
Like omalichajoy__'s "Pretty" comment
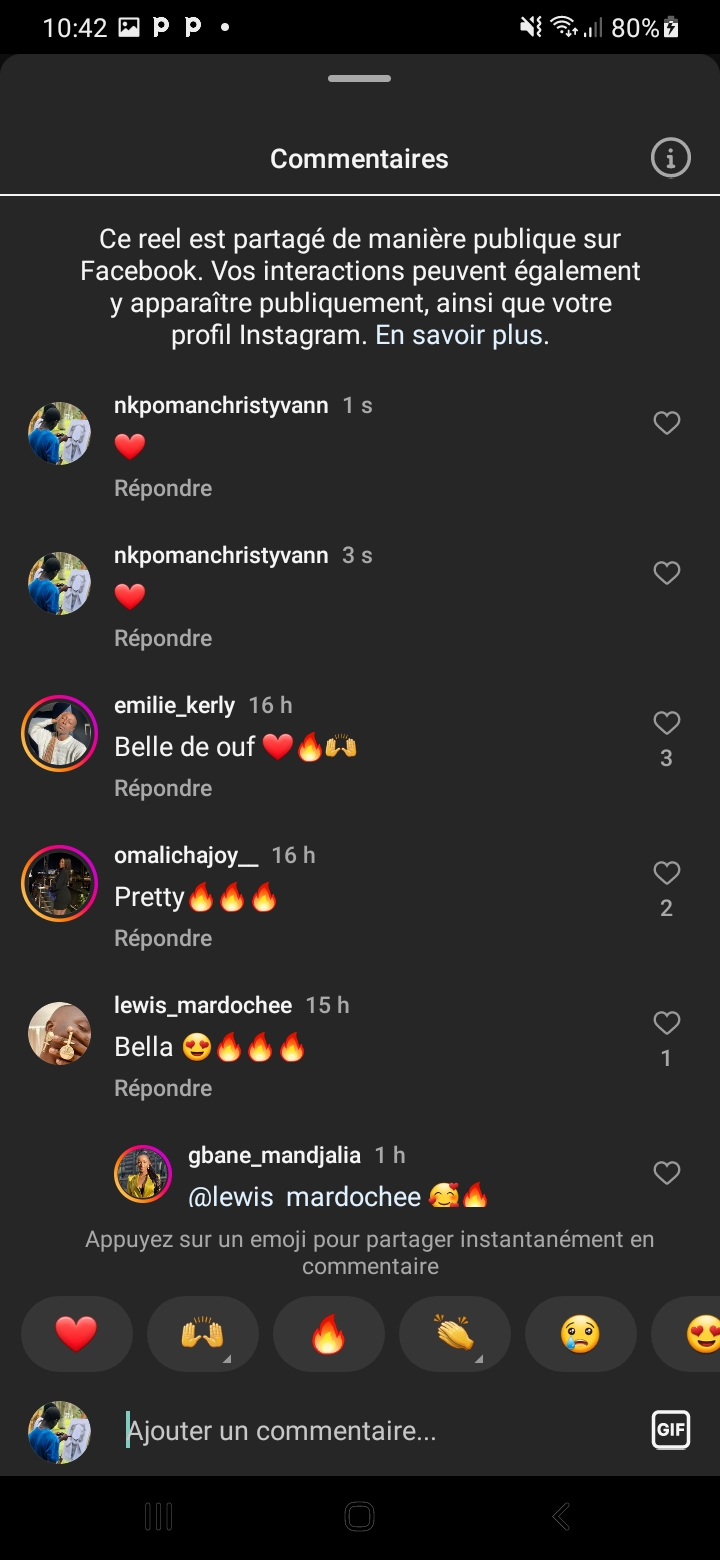click(666, 873)
